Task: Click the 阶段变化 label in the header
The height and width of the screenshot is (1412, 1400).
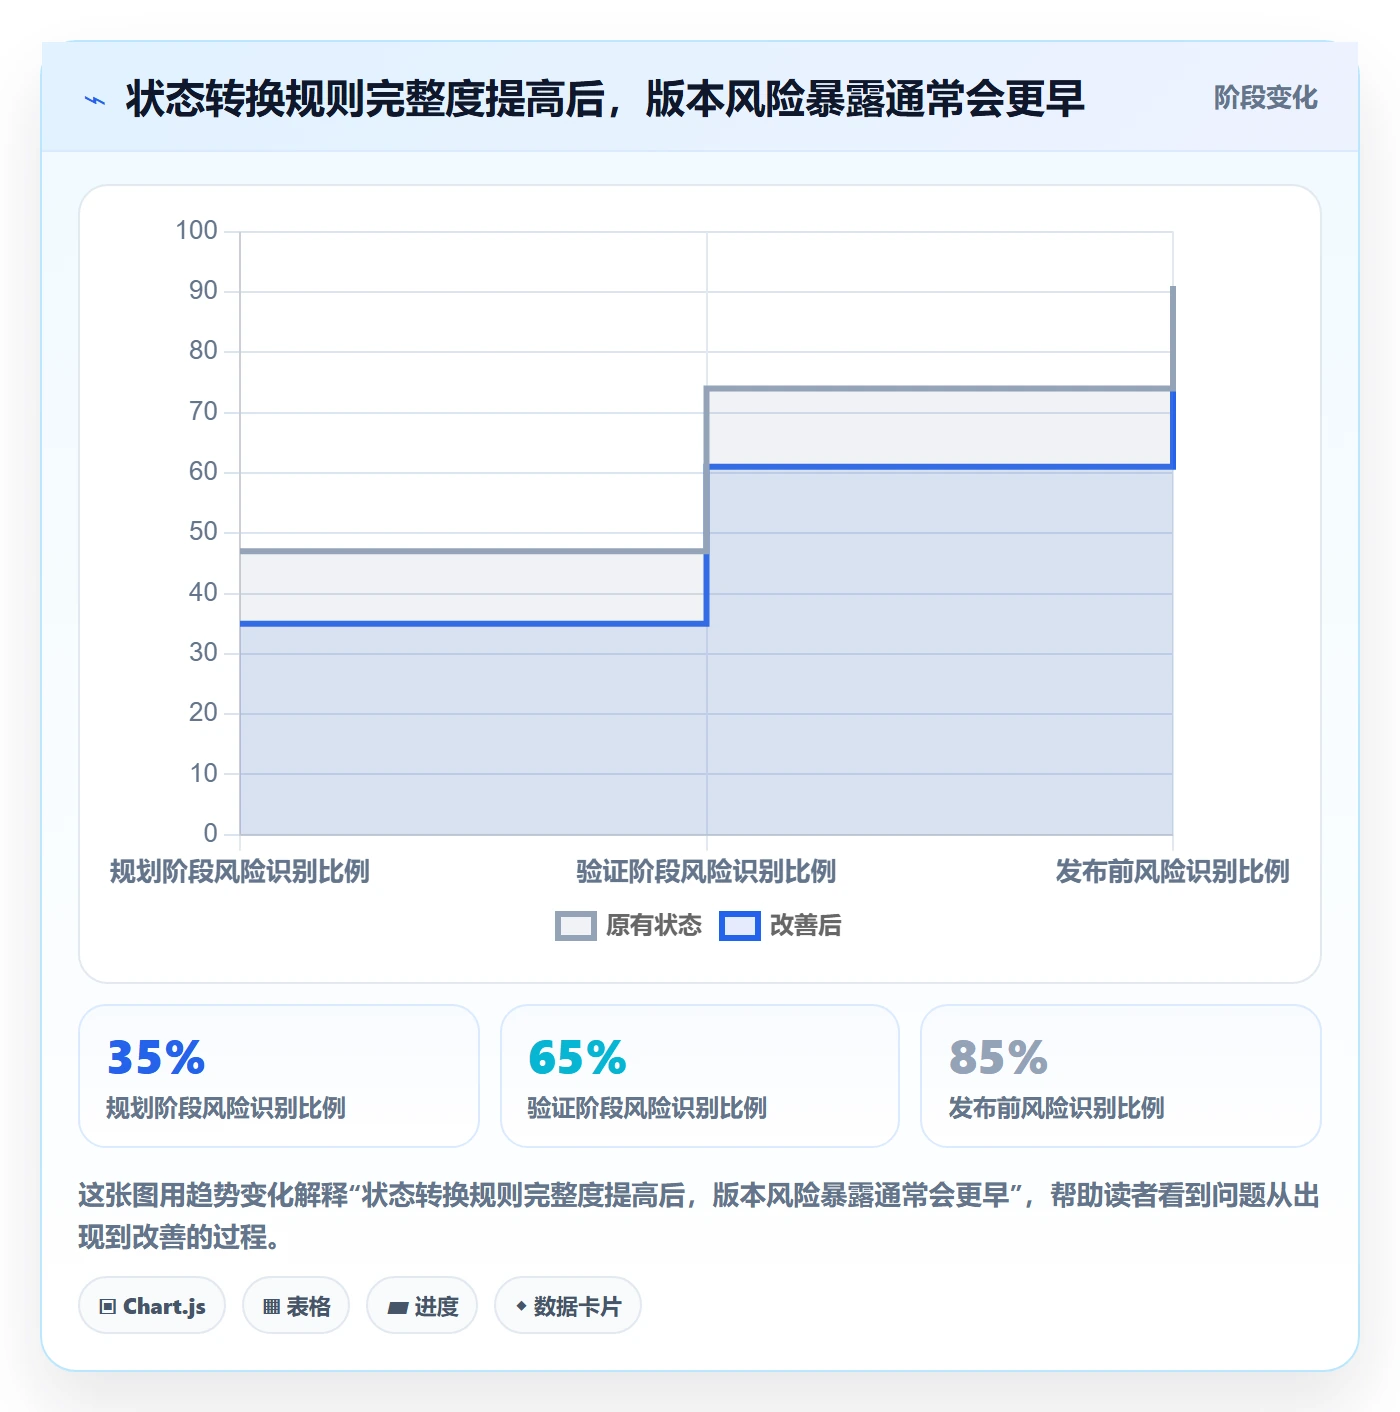Action: pyautogui.click(x=1265, y=98)
